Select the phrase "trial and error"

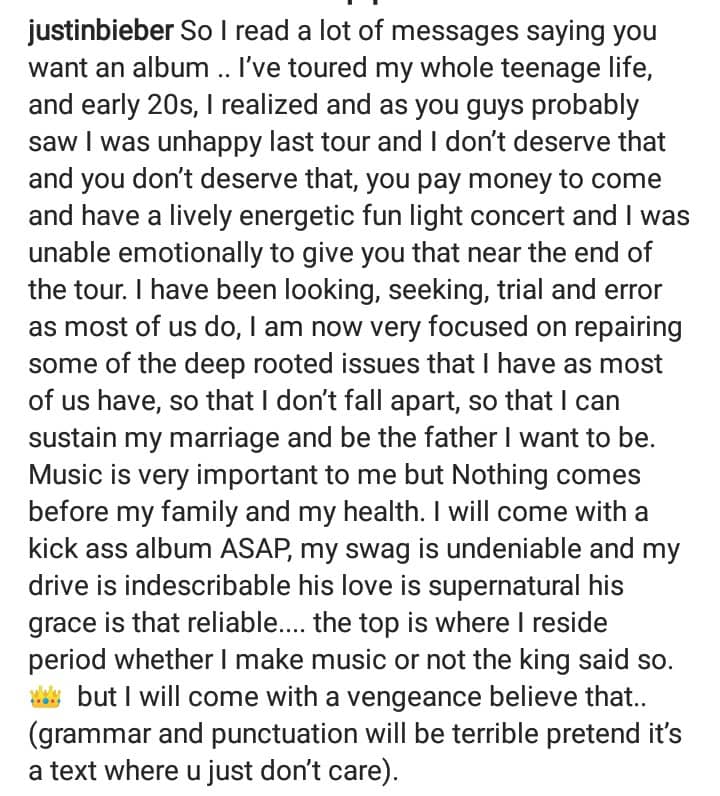tap(579, 290)
